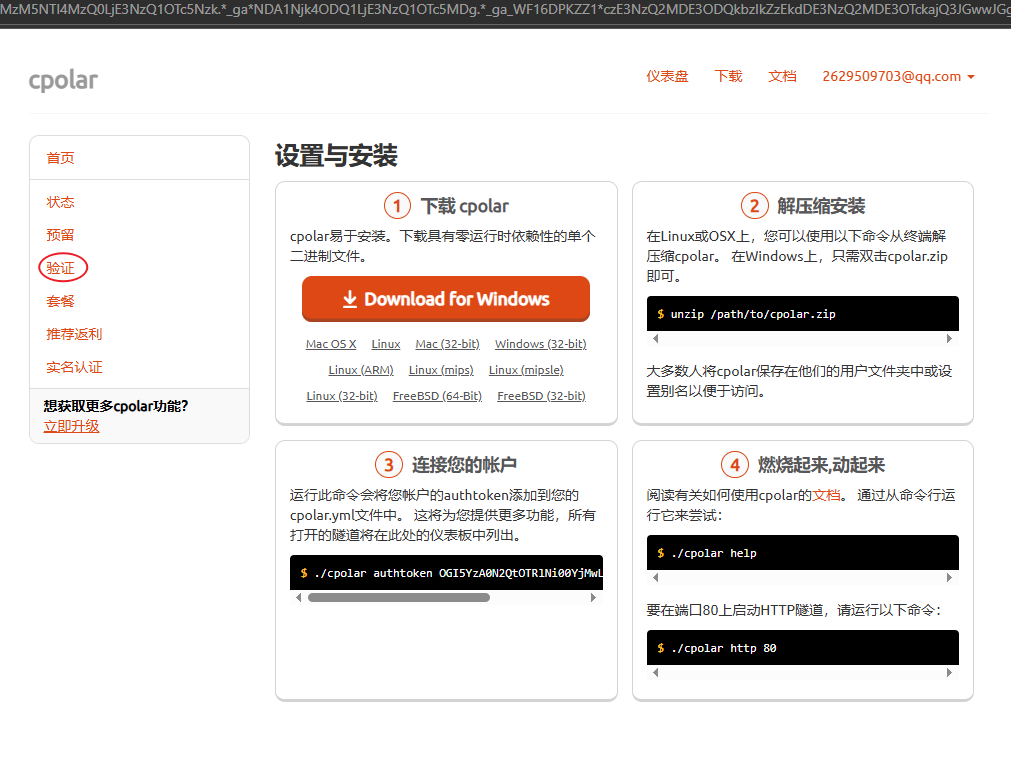Click the ./cpolar http 80 command box
The image size is (1011, 762).
click(x=803, y=648)
